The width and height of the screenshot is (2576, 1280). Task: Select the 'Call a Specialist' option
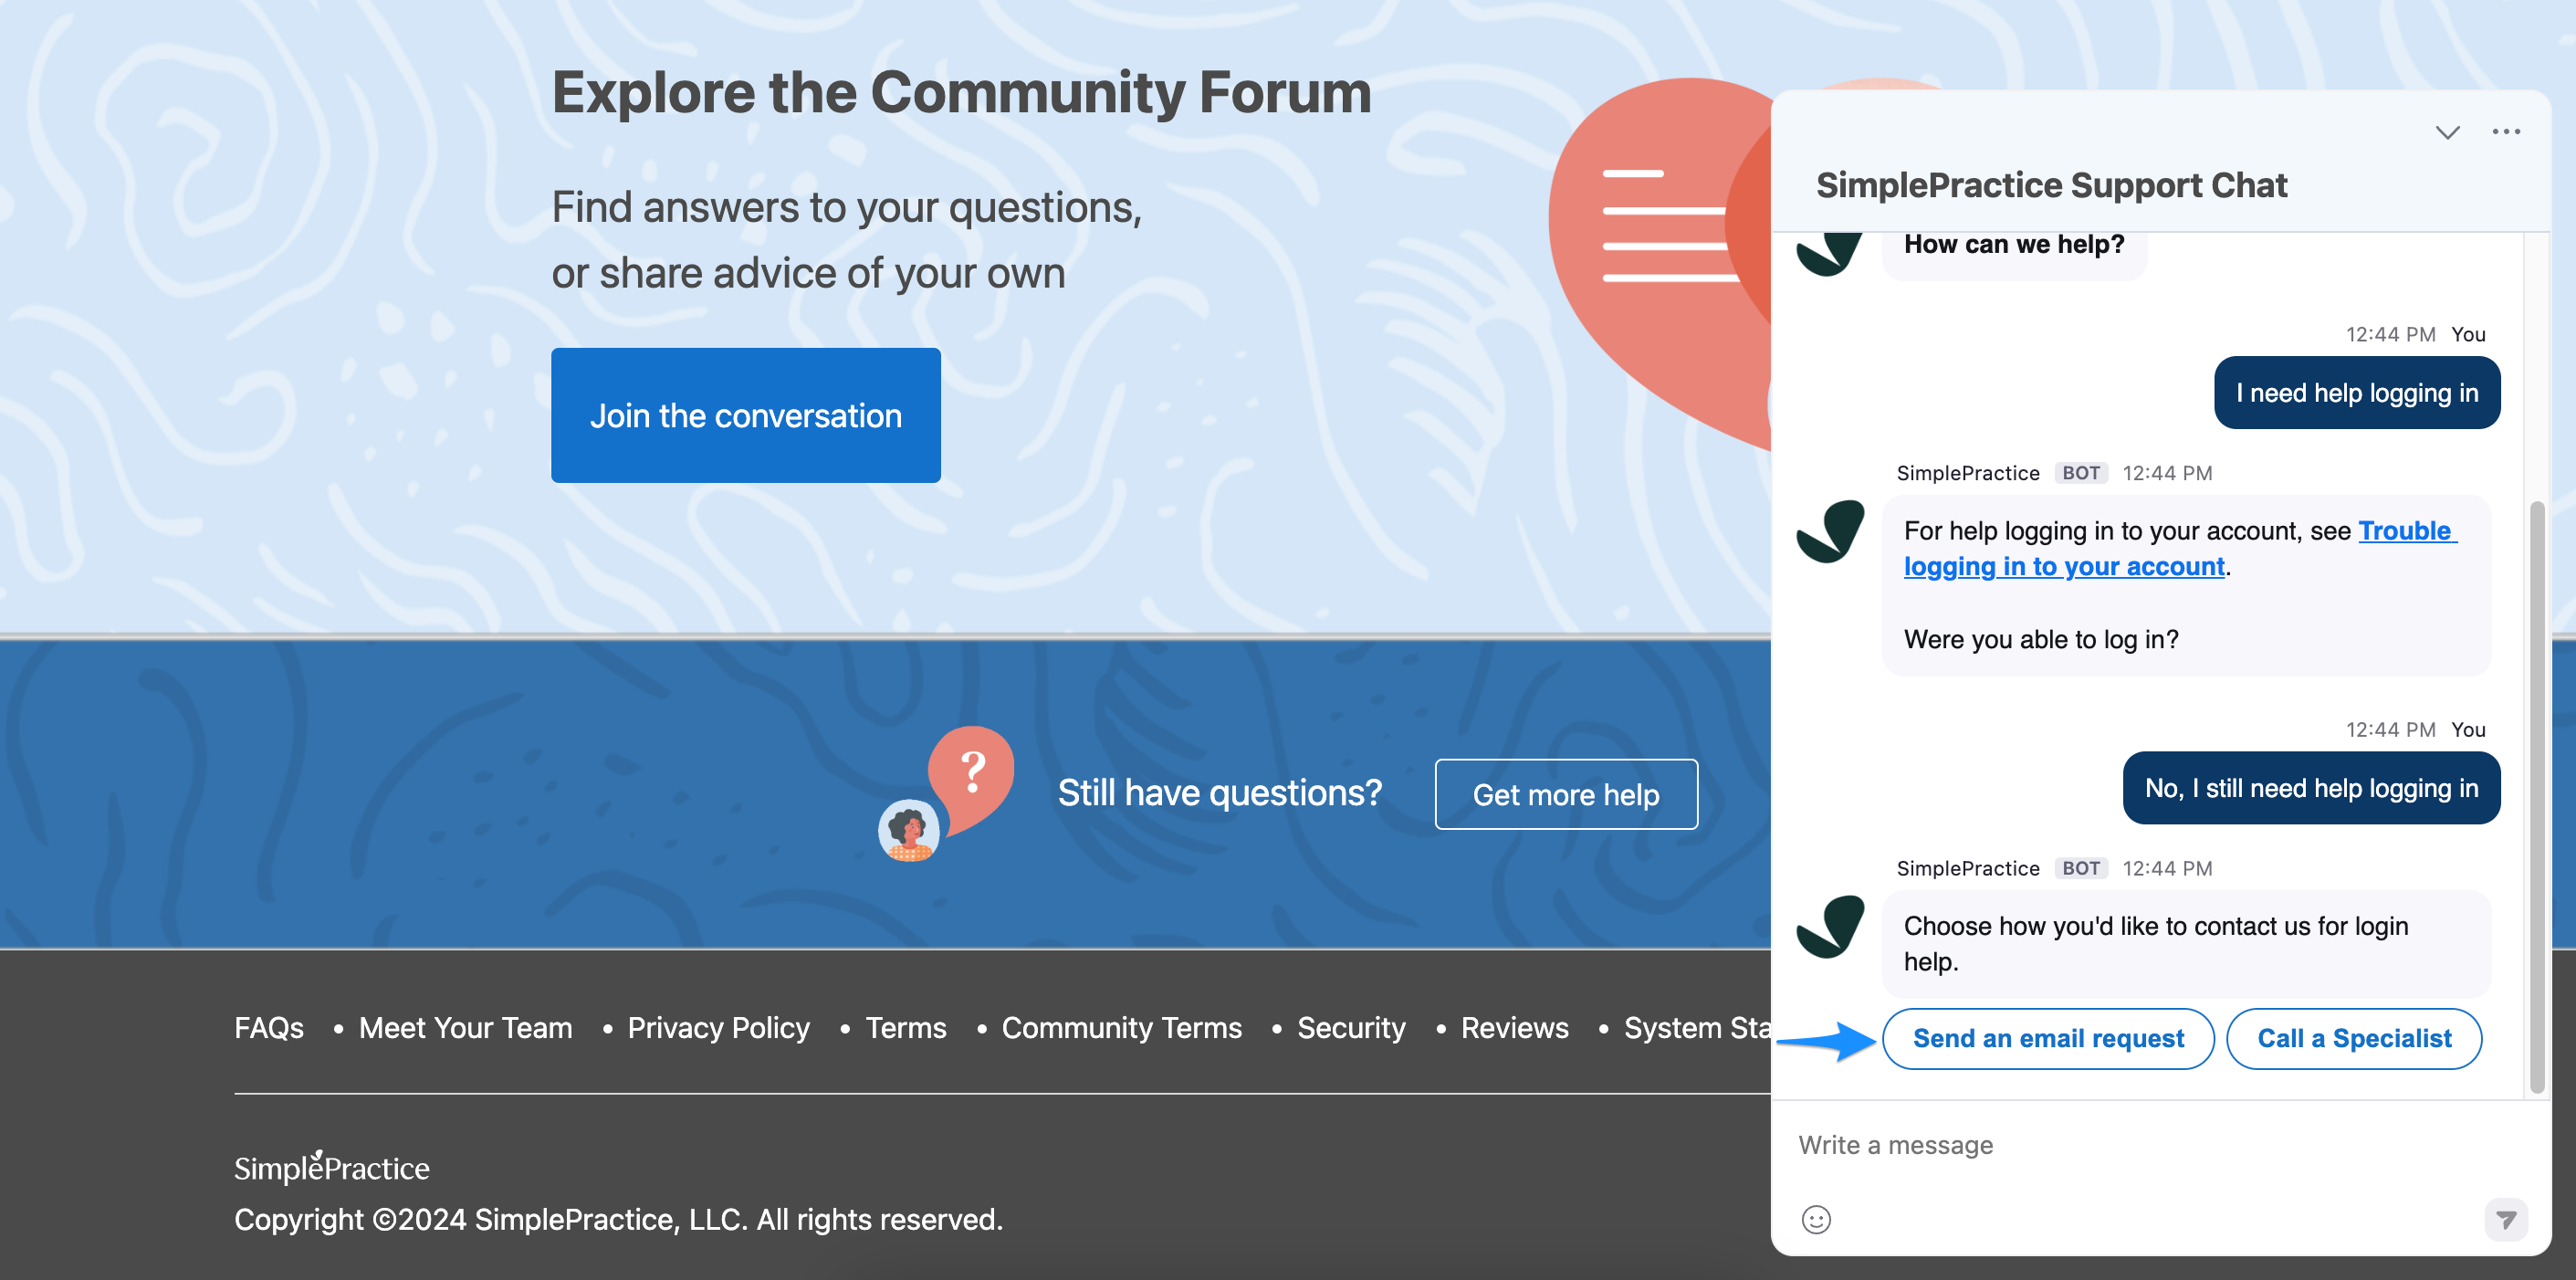tap(2354, 1038)
